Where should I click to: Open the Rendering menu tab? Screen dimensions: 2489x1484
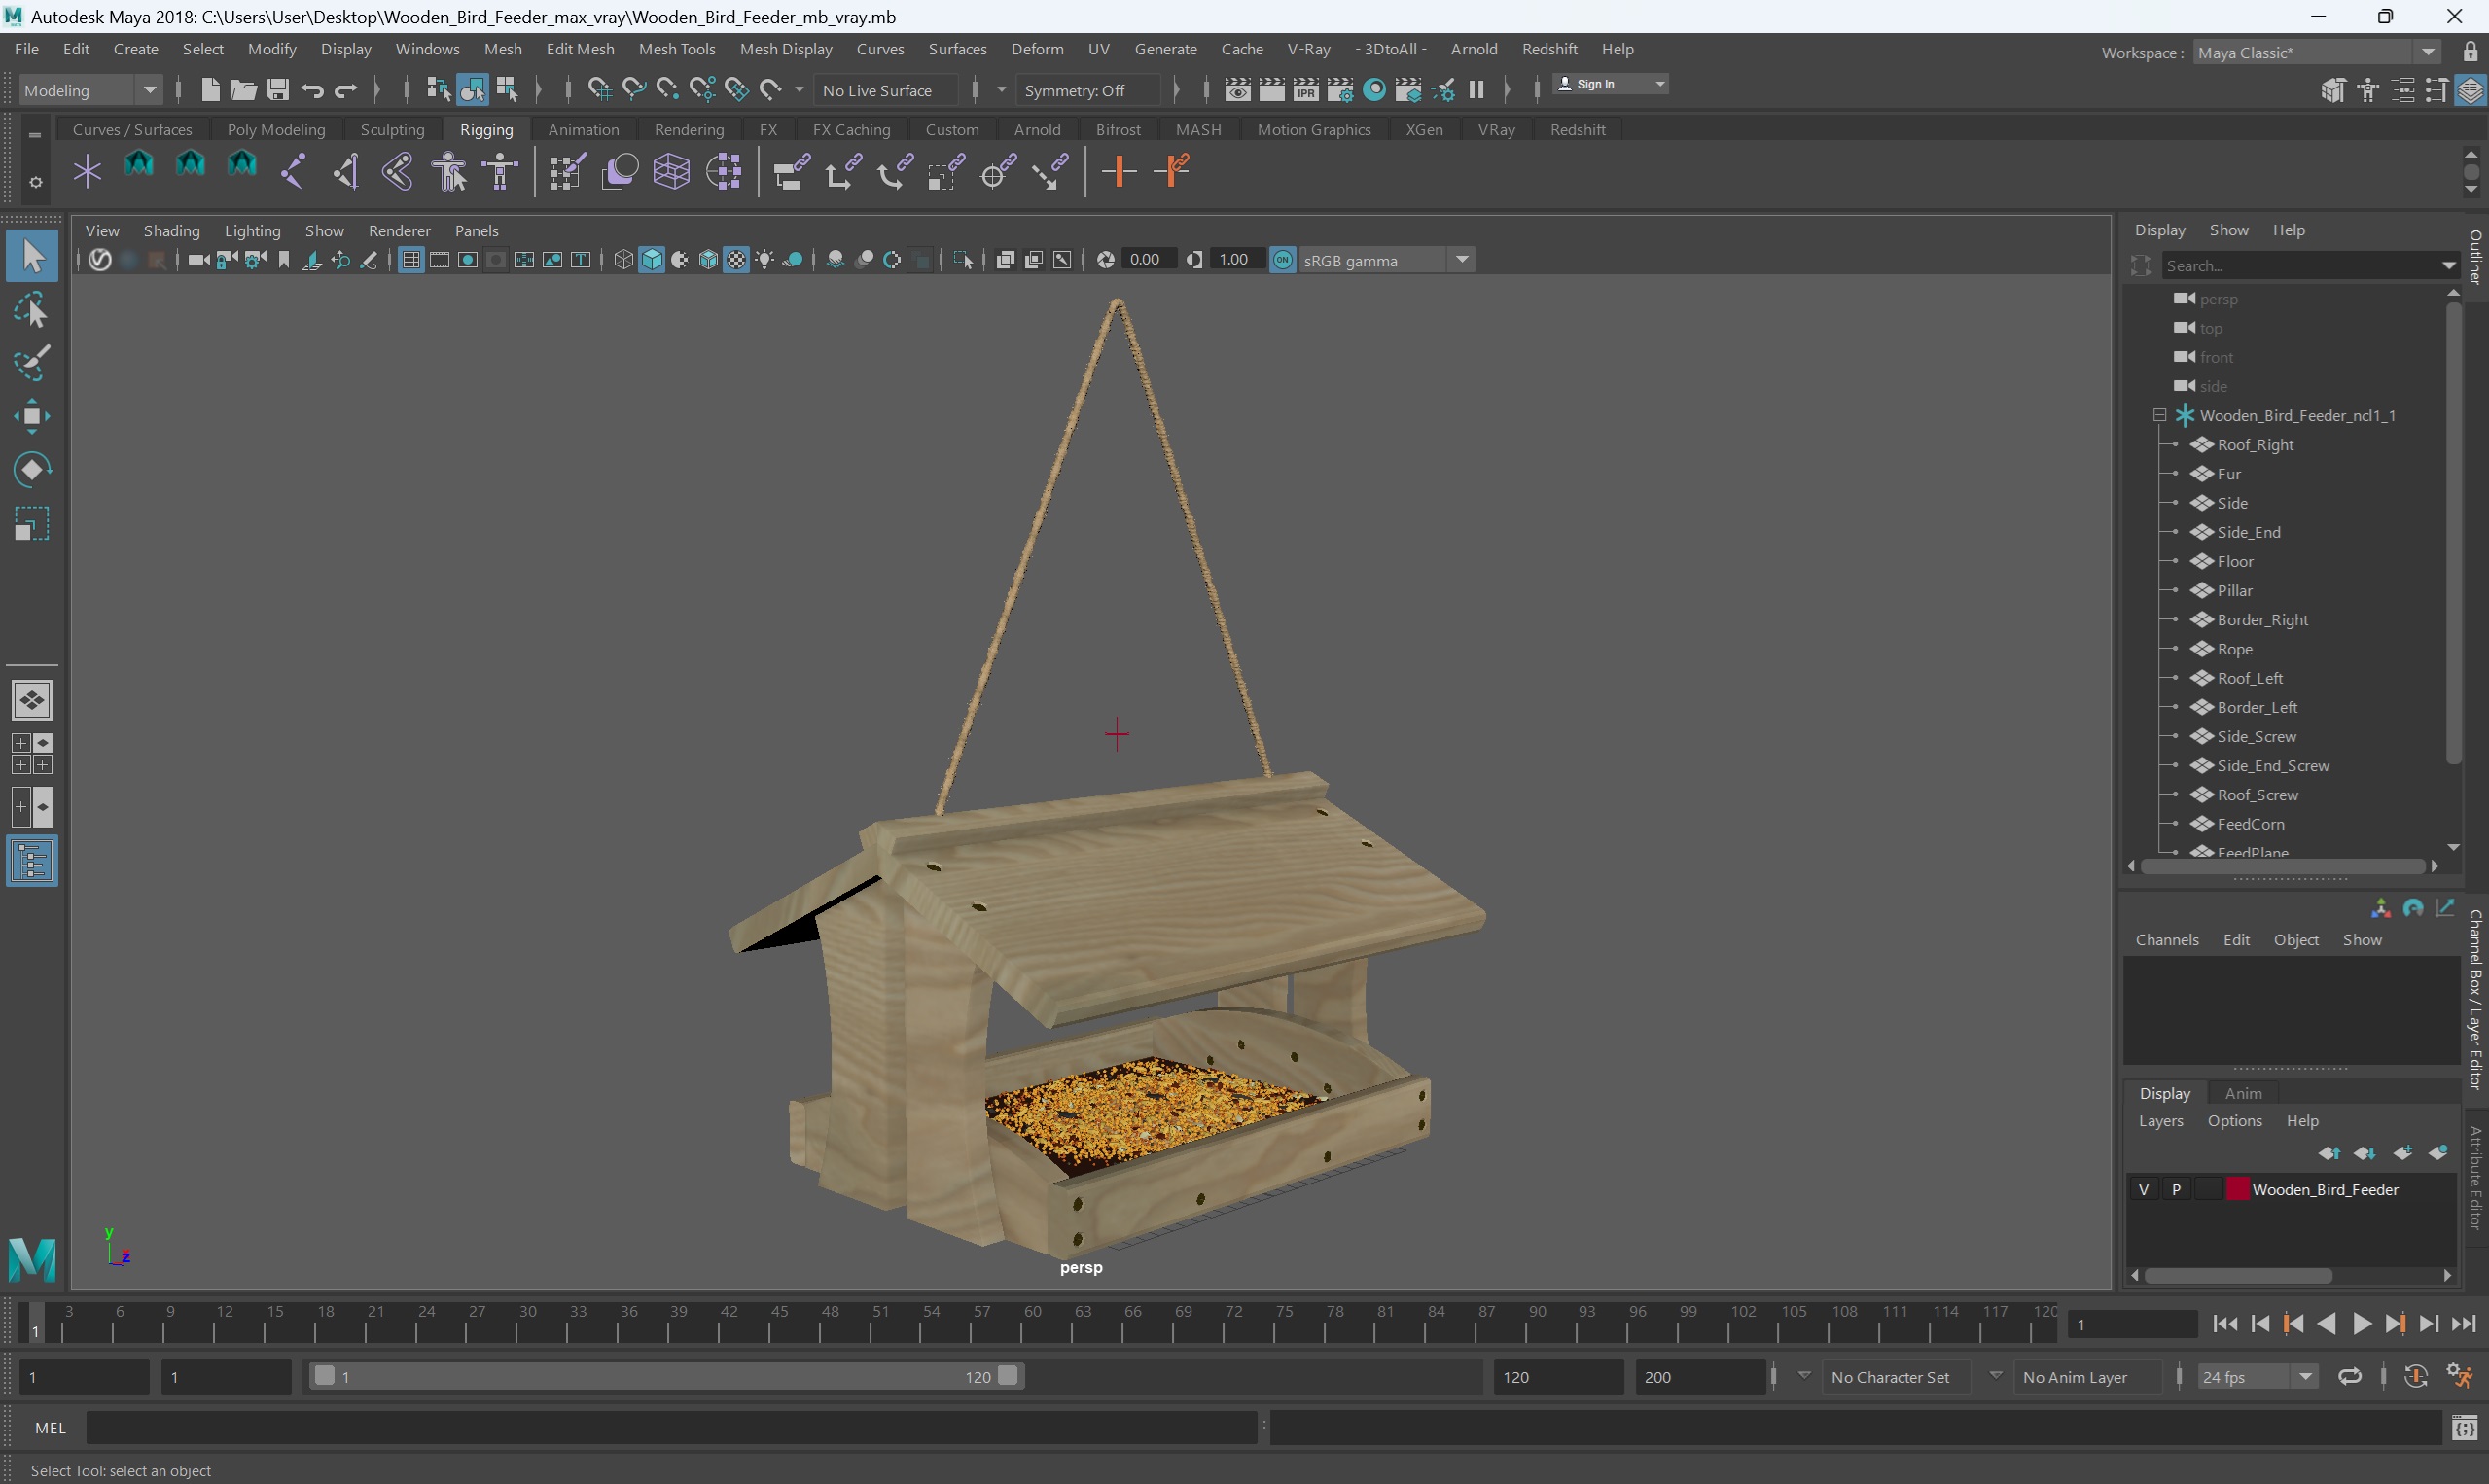pos(687,129)
